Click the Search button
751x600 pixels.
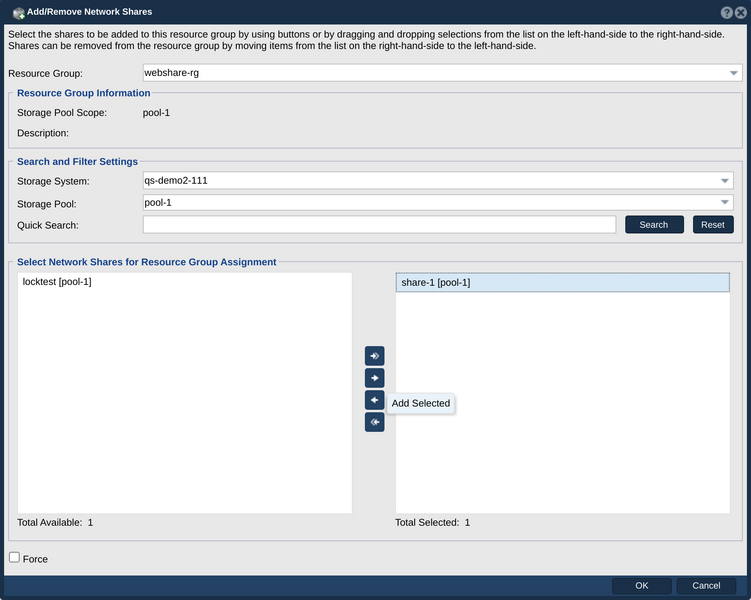[654, 225]
